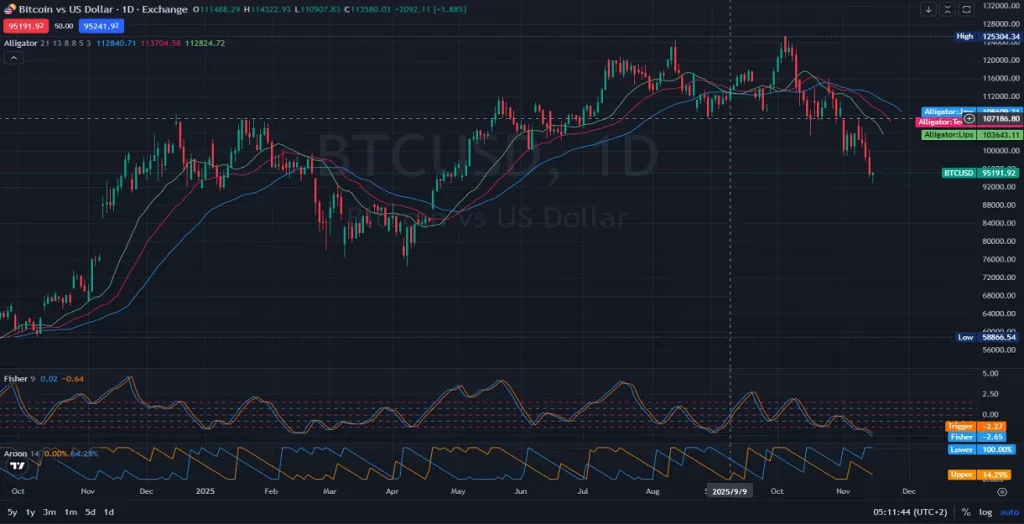1024x524 pixels.
Task: Click the Jul label on time axis
Action: pos(583,491)
